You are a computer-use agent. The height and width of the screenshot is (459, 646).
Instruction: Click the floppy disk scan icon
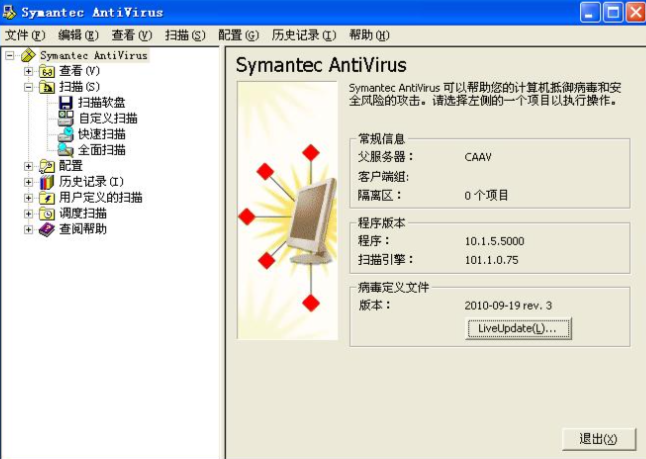pyautogui.click(x=65, y=103)
